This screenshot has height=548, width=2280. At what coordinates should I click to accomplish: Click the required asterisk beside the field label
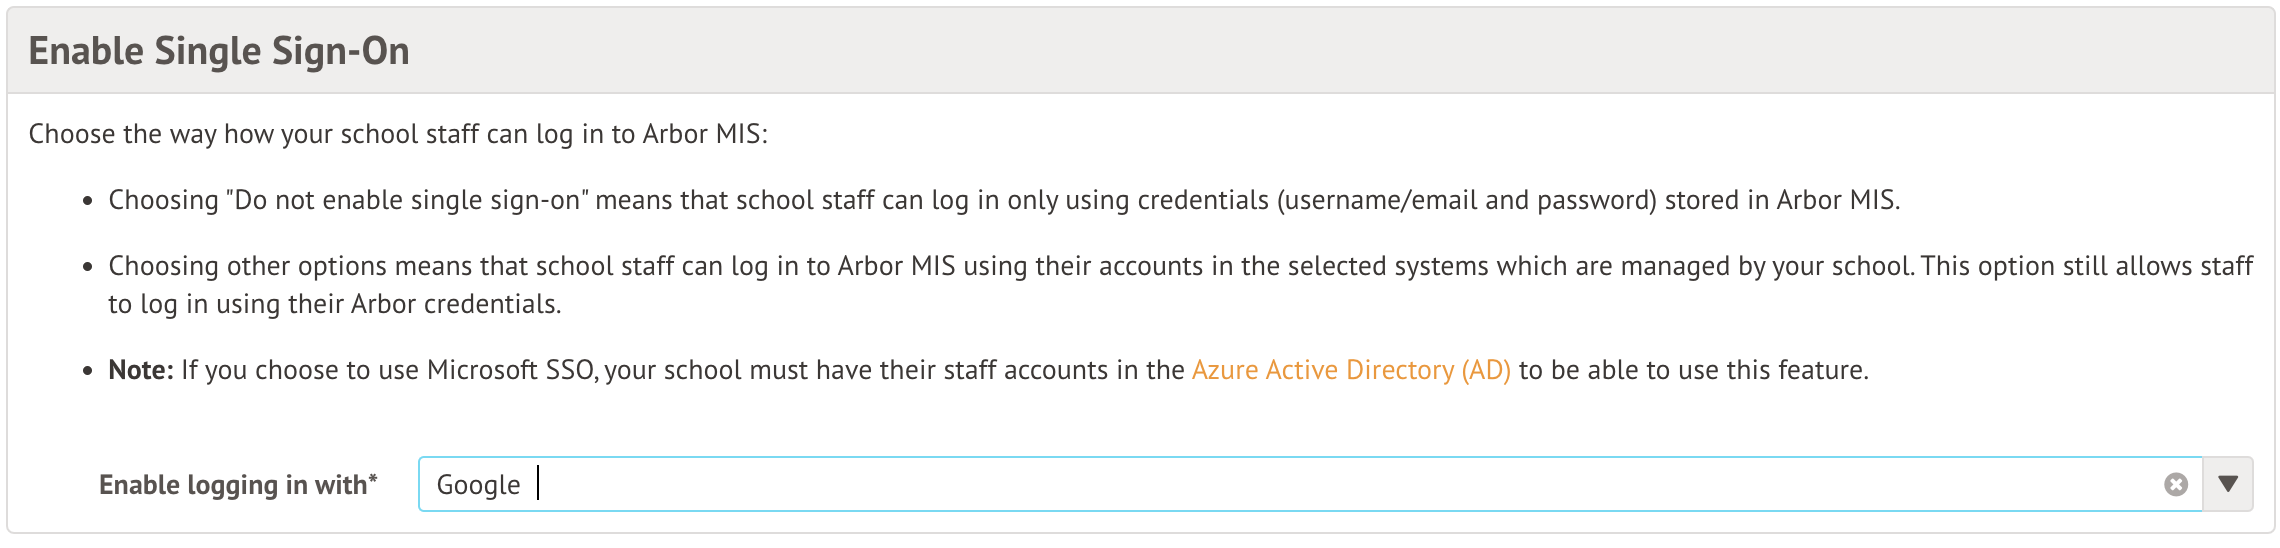(373, 481)
